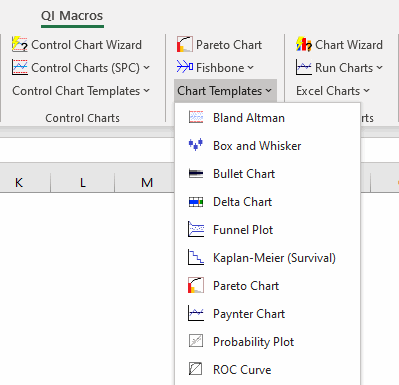Open the Fishbone dropdown arrow
399x385 pixels.
(x=251, y=68)
